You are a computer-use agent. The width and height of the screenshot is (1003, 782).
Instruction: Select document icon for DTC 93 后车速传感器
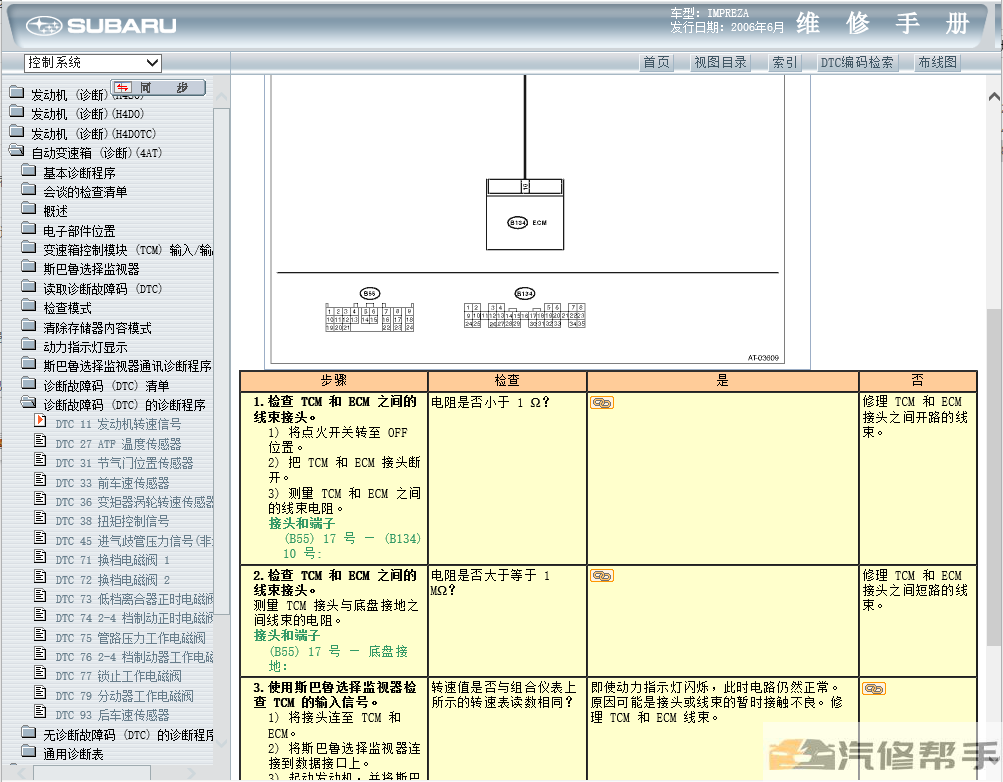[x=40, y=712]
